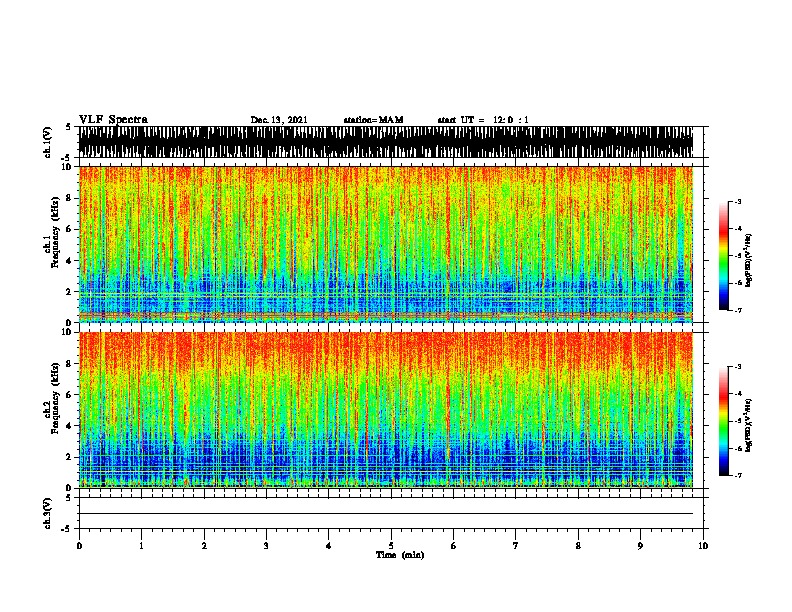Click time axis tick label "9"
Viewport: 792px width, 612px height.
click(x=640, y=546)
